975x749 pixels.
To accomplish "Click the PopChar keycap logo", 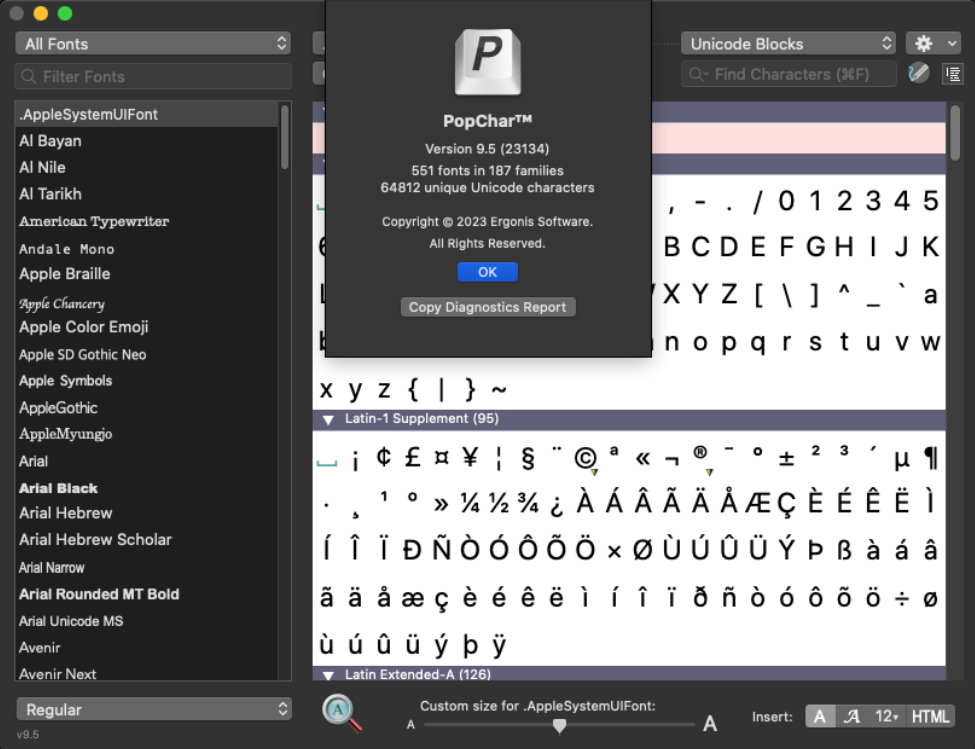I will click(x=488, y=63).
